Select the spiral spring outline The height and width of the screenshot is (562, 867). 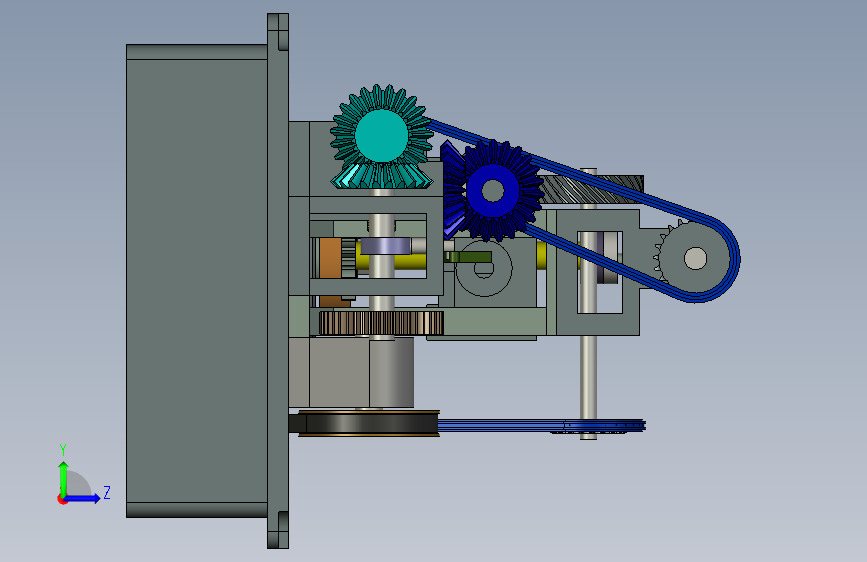coord(484,268)
